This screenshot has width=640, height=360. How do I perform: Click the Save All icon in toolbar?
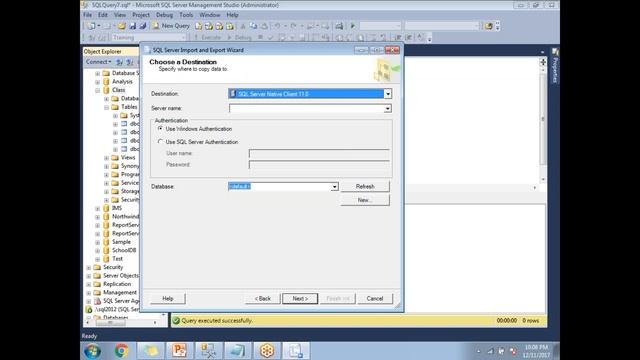(x=142, y=26)
